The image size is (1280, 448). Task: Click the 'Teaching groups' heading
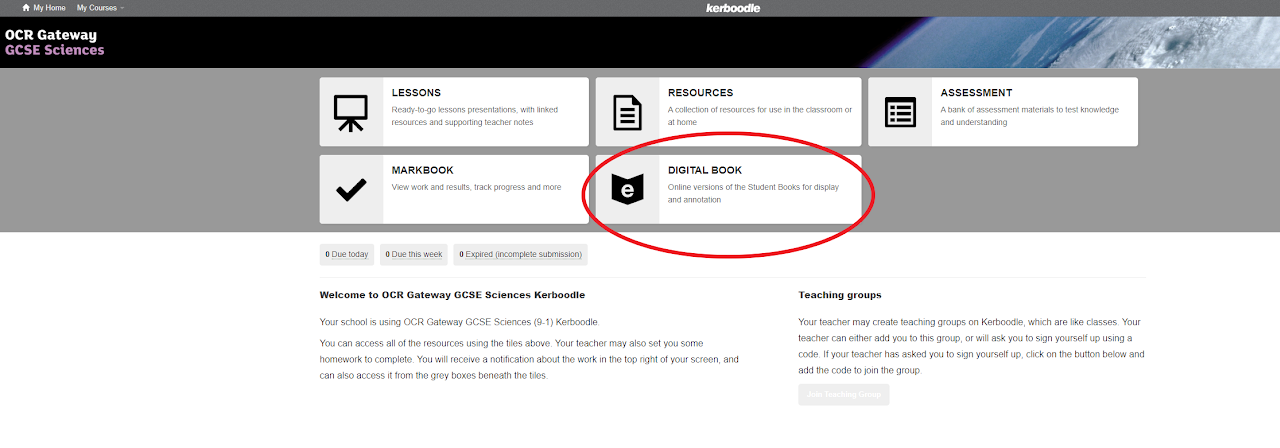pyautogui.click(x=840, y=296)
